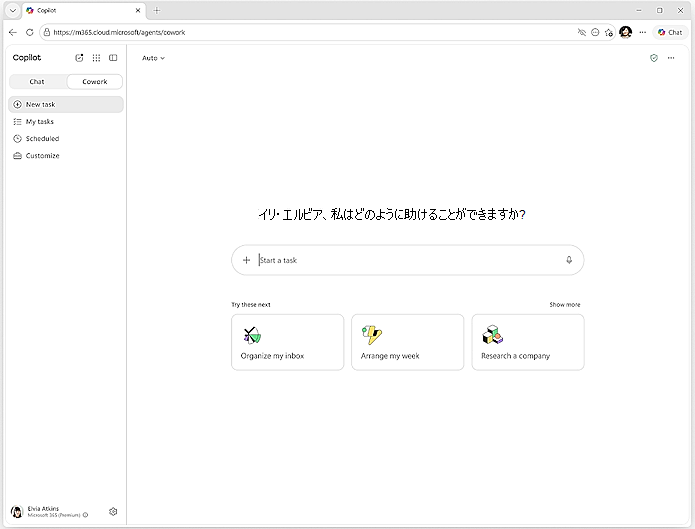Click the lock site info icon

47,32
